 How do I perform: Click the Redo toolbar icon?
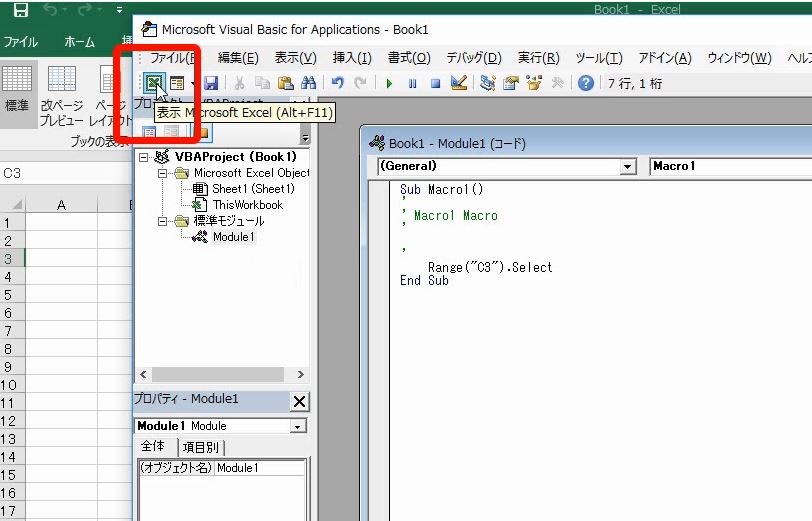[360, 83]
